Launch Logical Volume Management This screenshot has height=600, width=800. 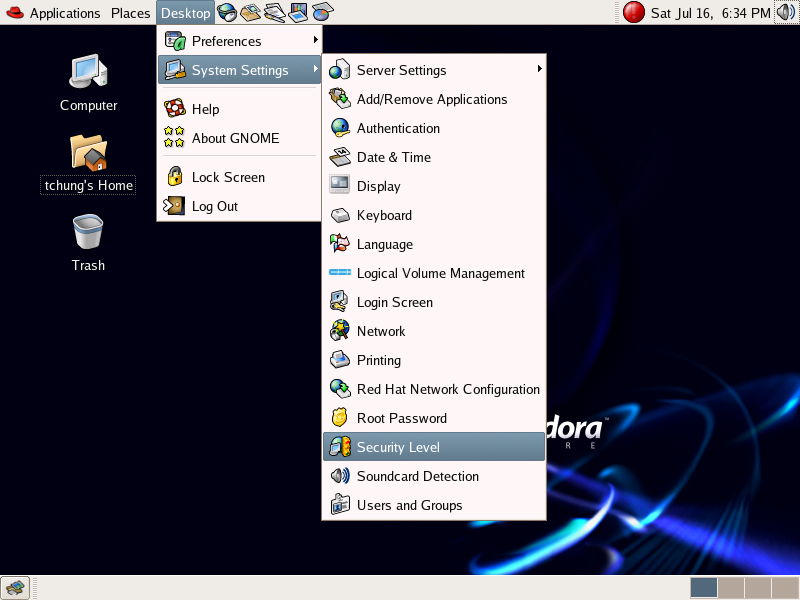(434, 273)
